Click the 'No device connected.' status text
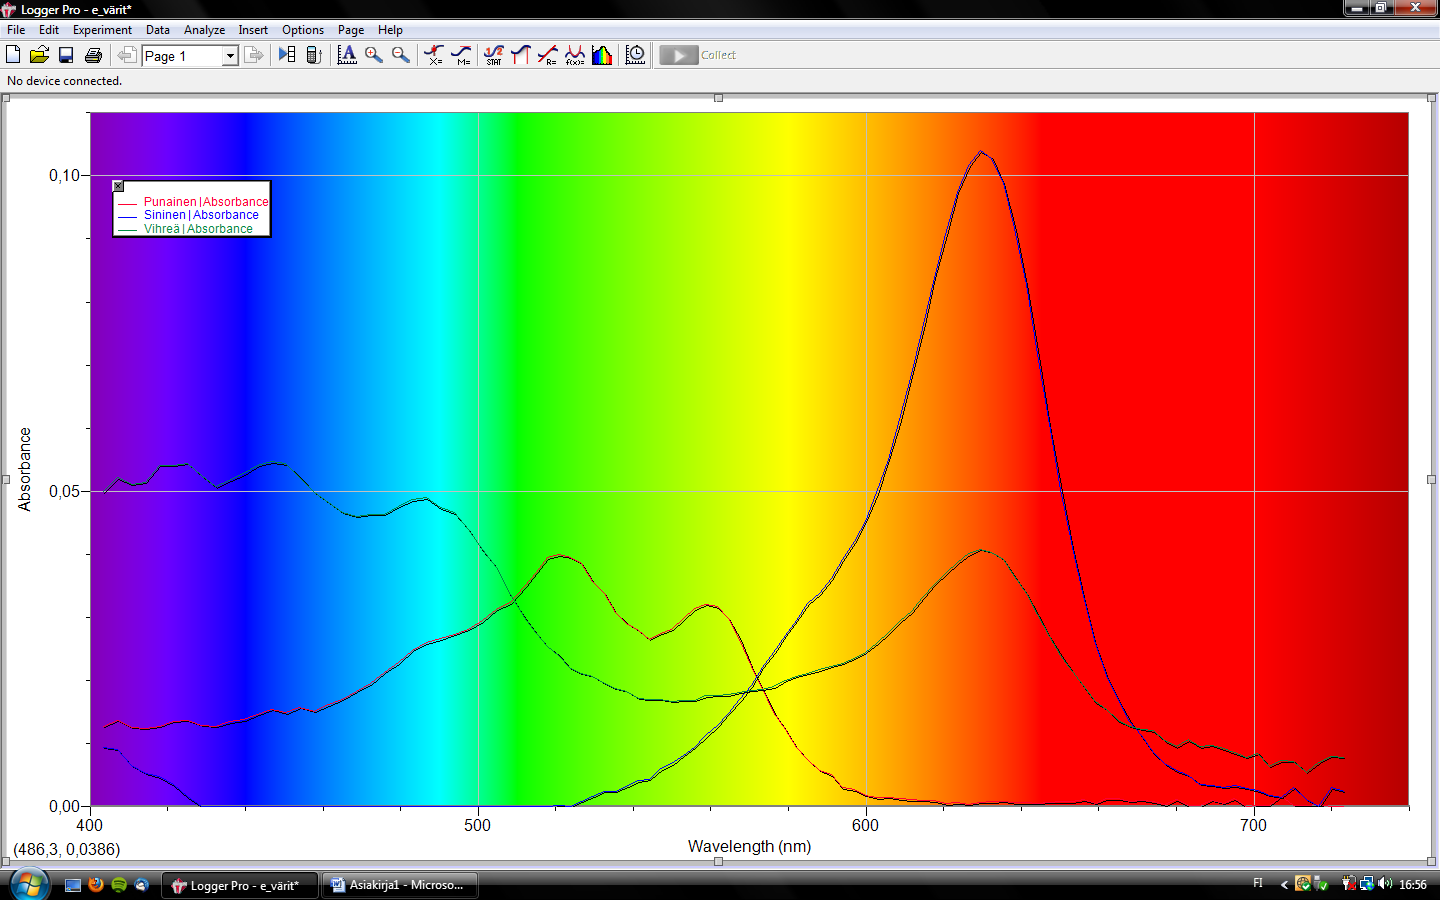The width and height of the screenshot is (1440, 900). 65,81
